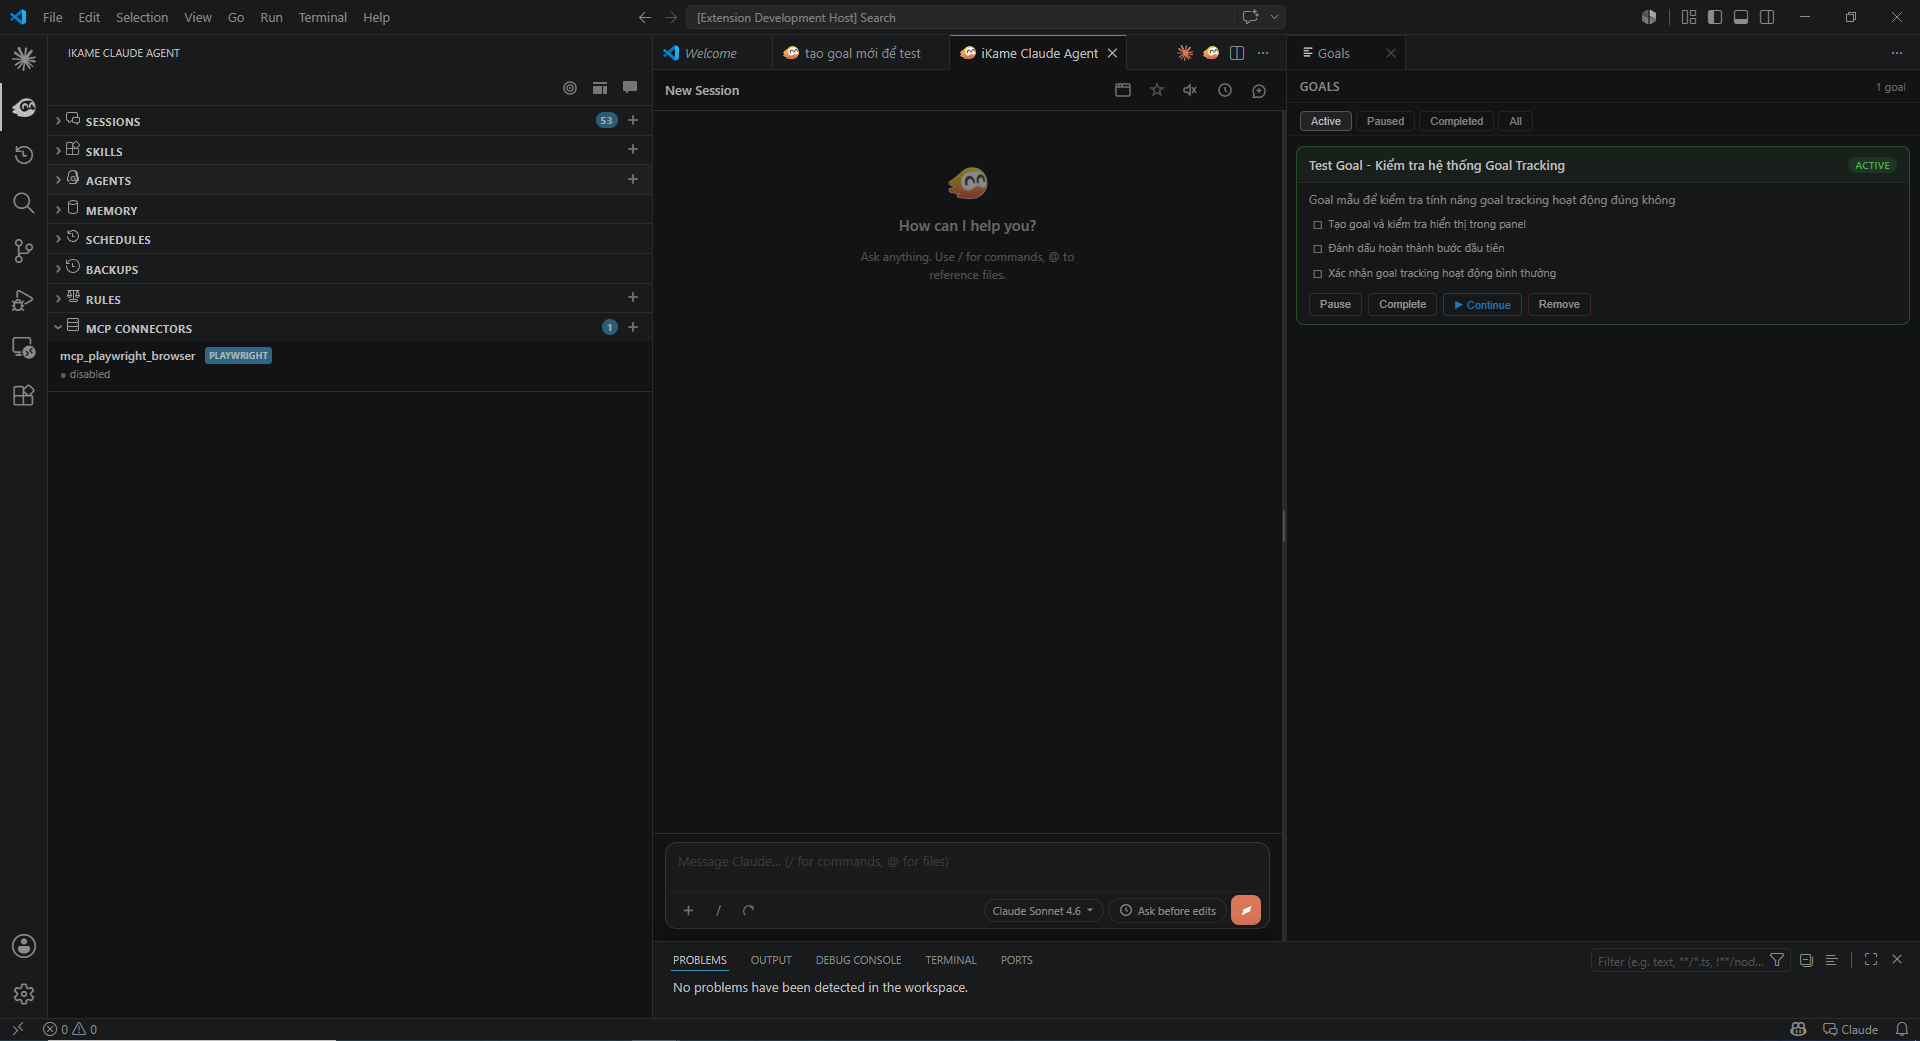Open the Extensions view

[x=24, y=395]
